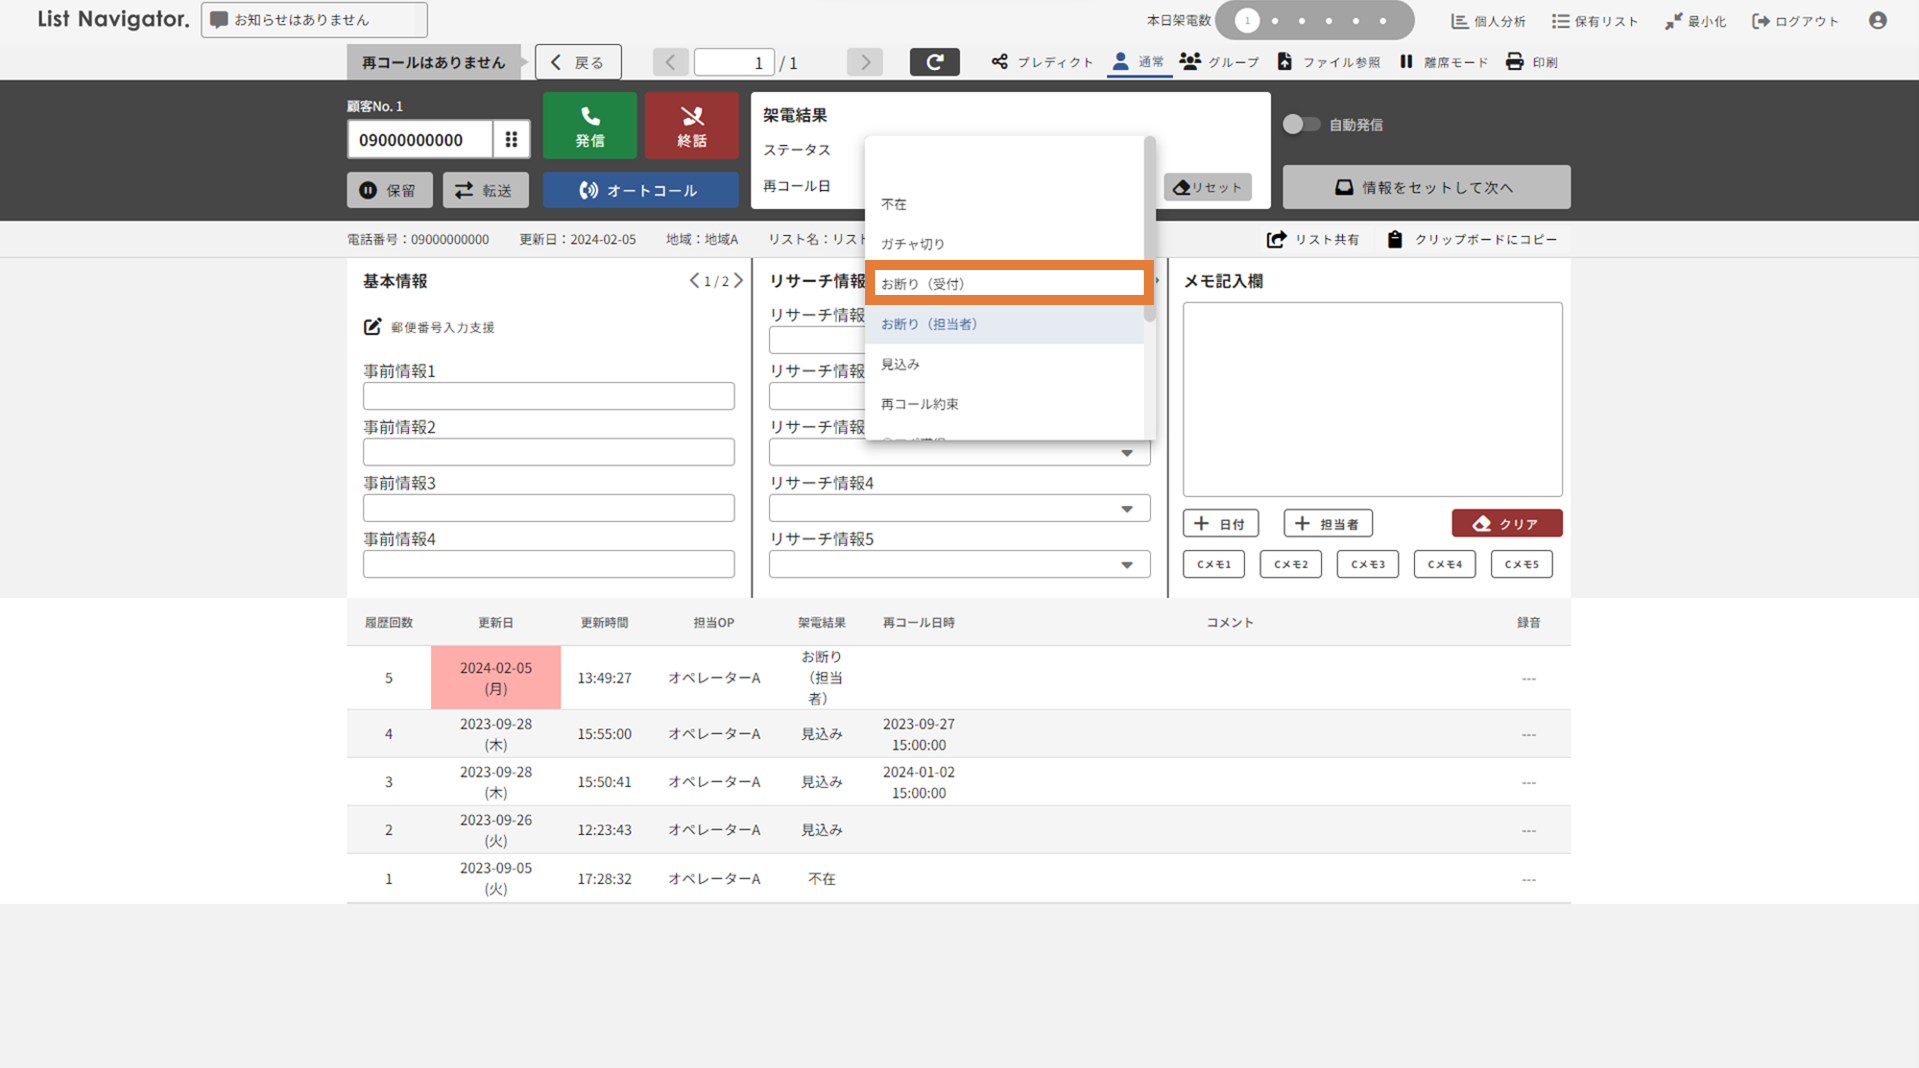Open the dial keypad grid icon
Viewport: 1919px width, 1068px height.
tap(511, 140)
